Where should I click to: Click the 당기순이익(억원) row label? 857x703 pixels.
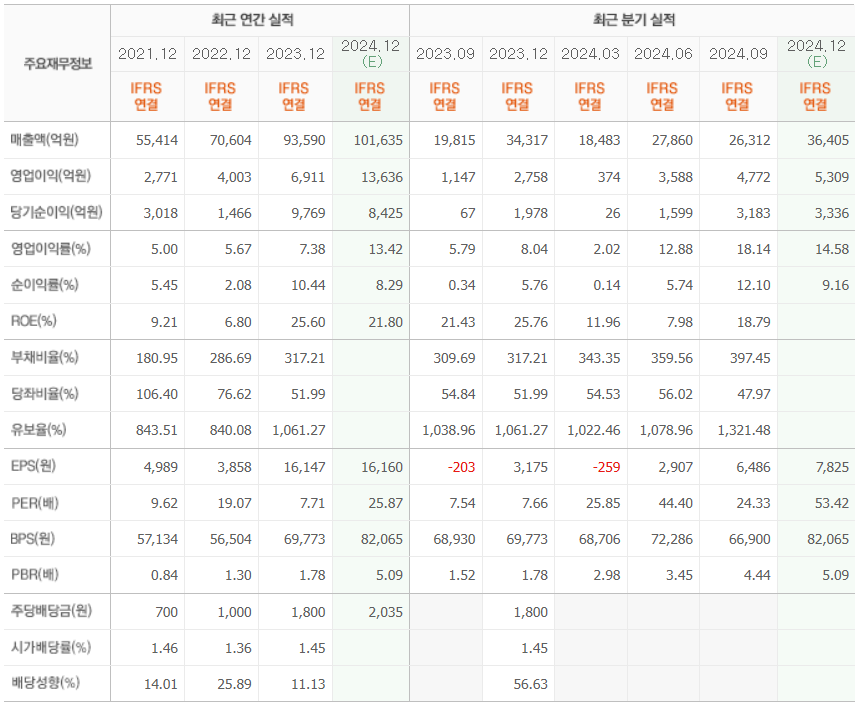(x=56, y=212)
